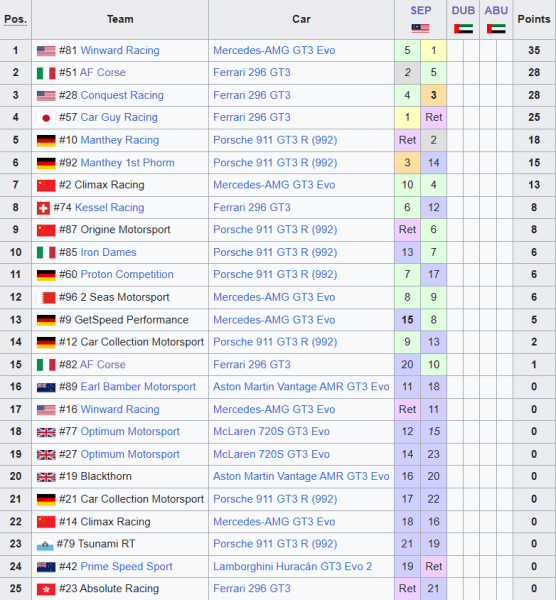Click the China flag beside #2 Climax Racing
Screen dimensions: 556x600
click(x=46, y=185)
